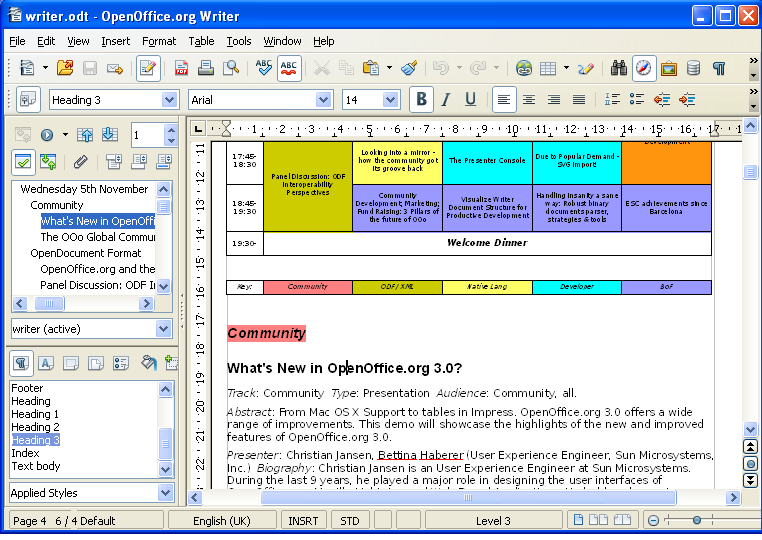762x540 pixels.
Task: Toggle the Navigator compass icon
Action: coord(644,69)
